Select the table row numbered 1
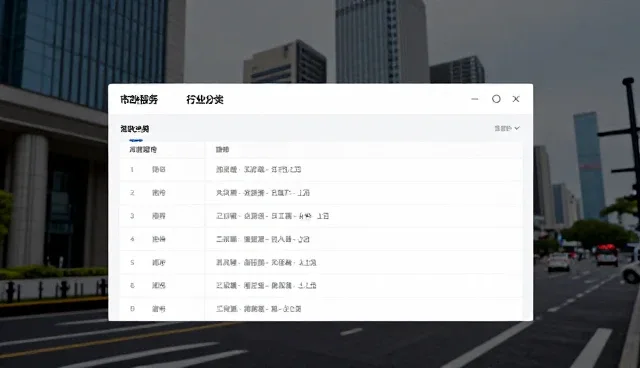Viewport: 640px width, 368px height. point(321,169)
